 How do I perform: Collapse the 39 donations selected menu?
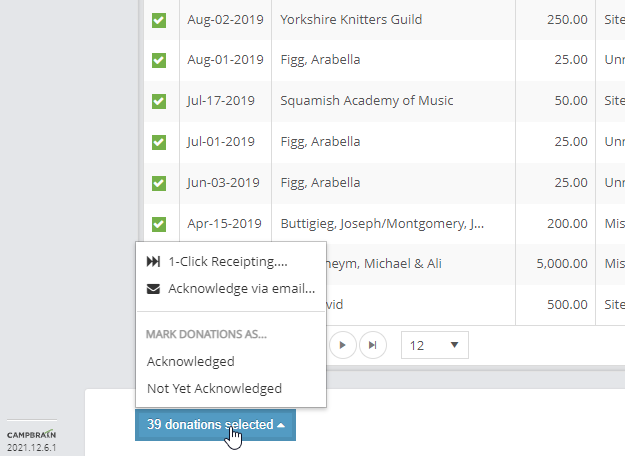click(215, 425)
